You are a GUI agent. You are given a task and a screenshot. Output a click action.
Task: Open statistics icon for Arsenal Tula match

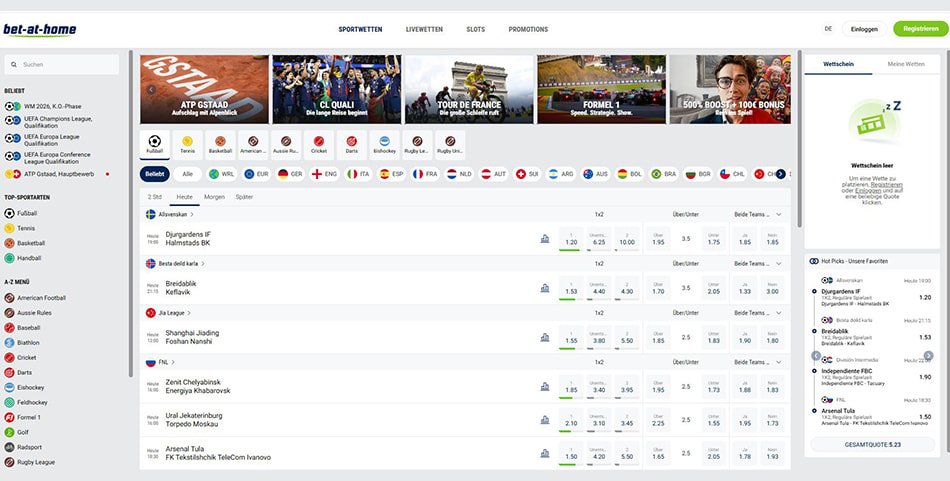point(545,453)
